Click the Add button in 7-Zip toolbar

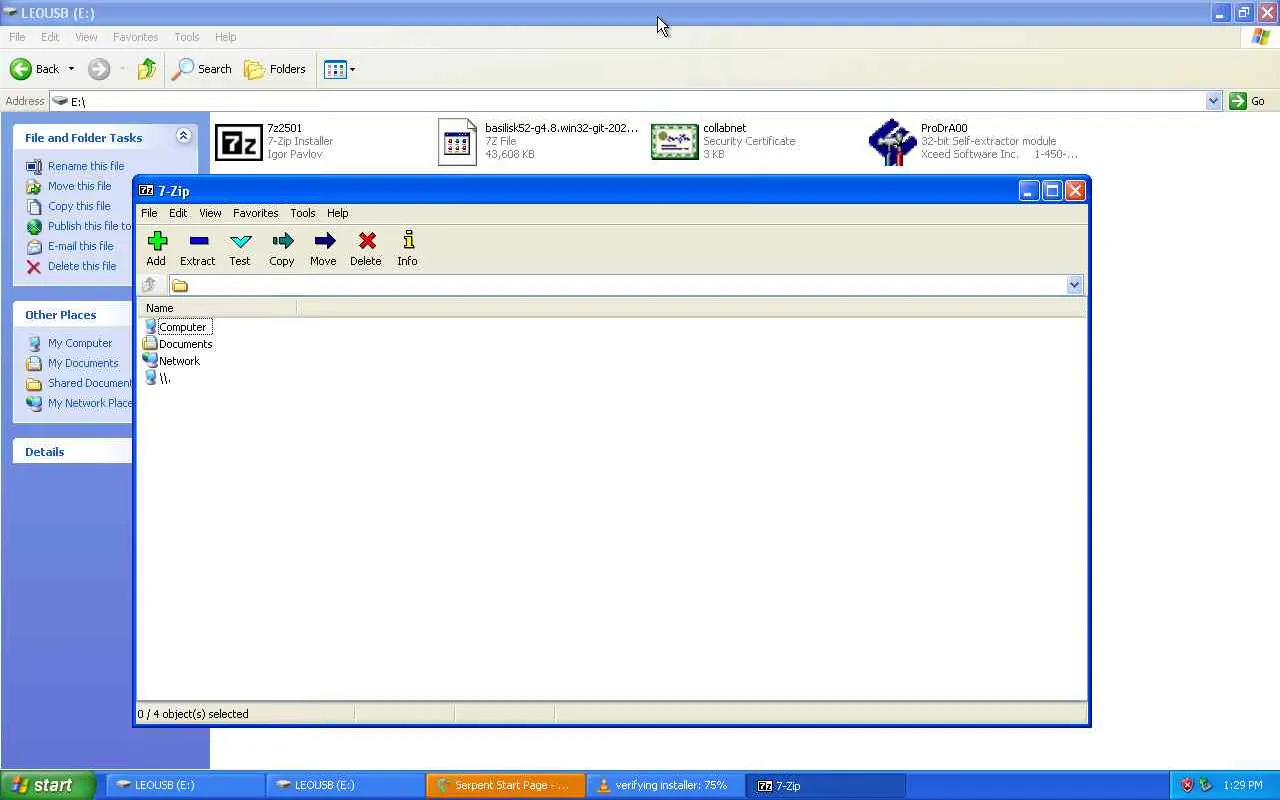point(156,249)
